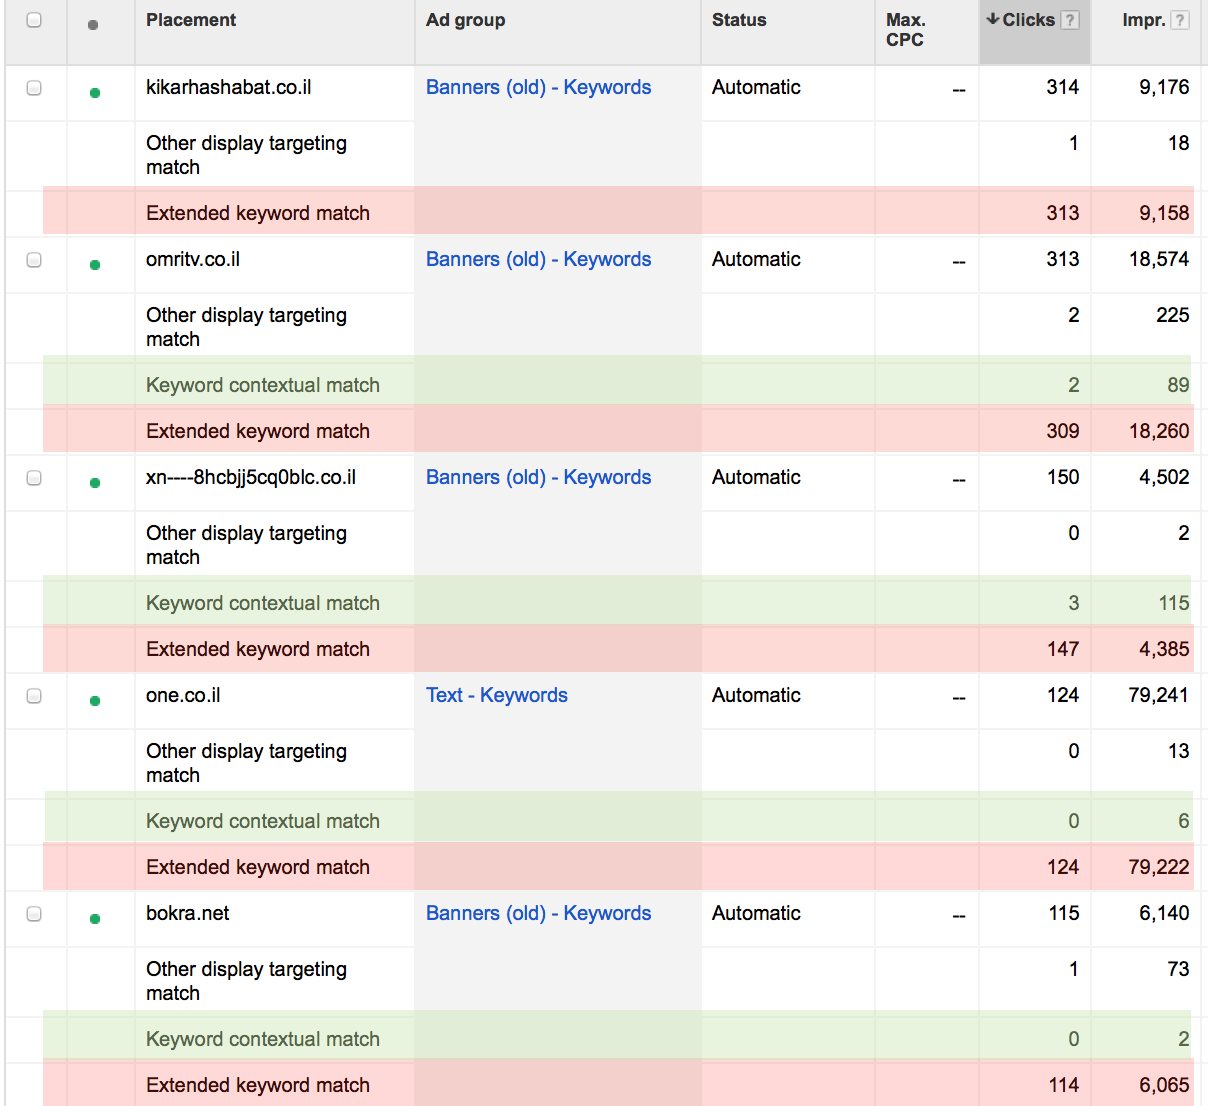
Task: Click green status dot for bokra.net
Action: coord(95,919)
